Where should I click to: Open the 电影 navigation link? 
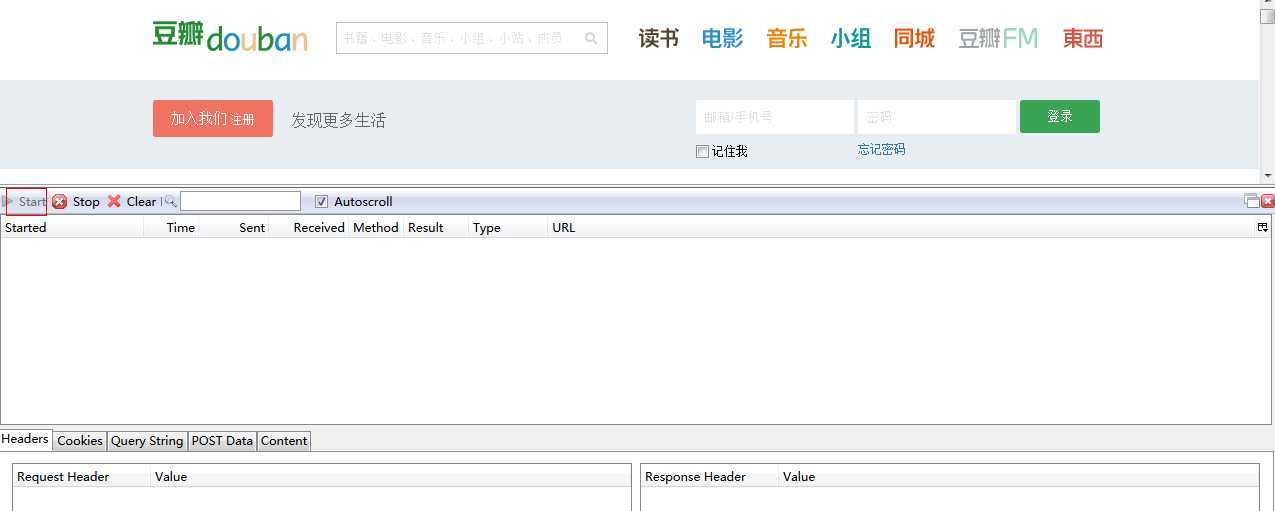(723, 38)
